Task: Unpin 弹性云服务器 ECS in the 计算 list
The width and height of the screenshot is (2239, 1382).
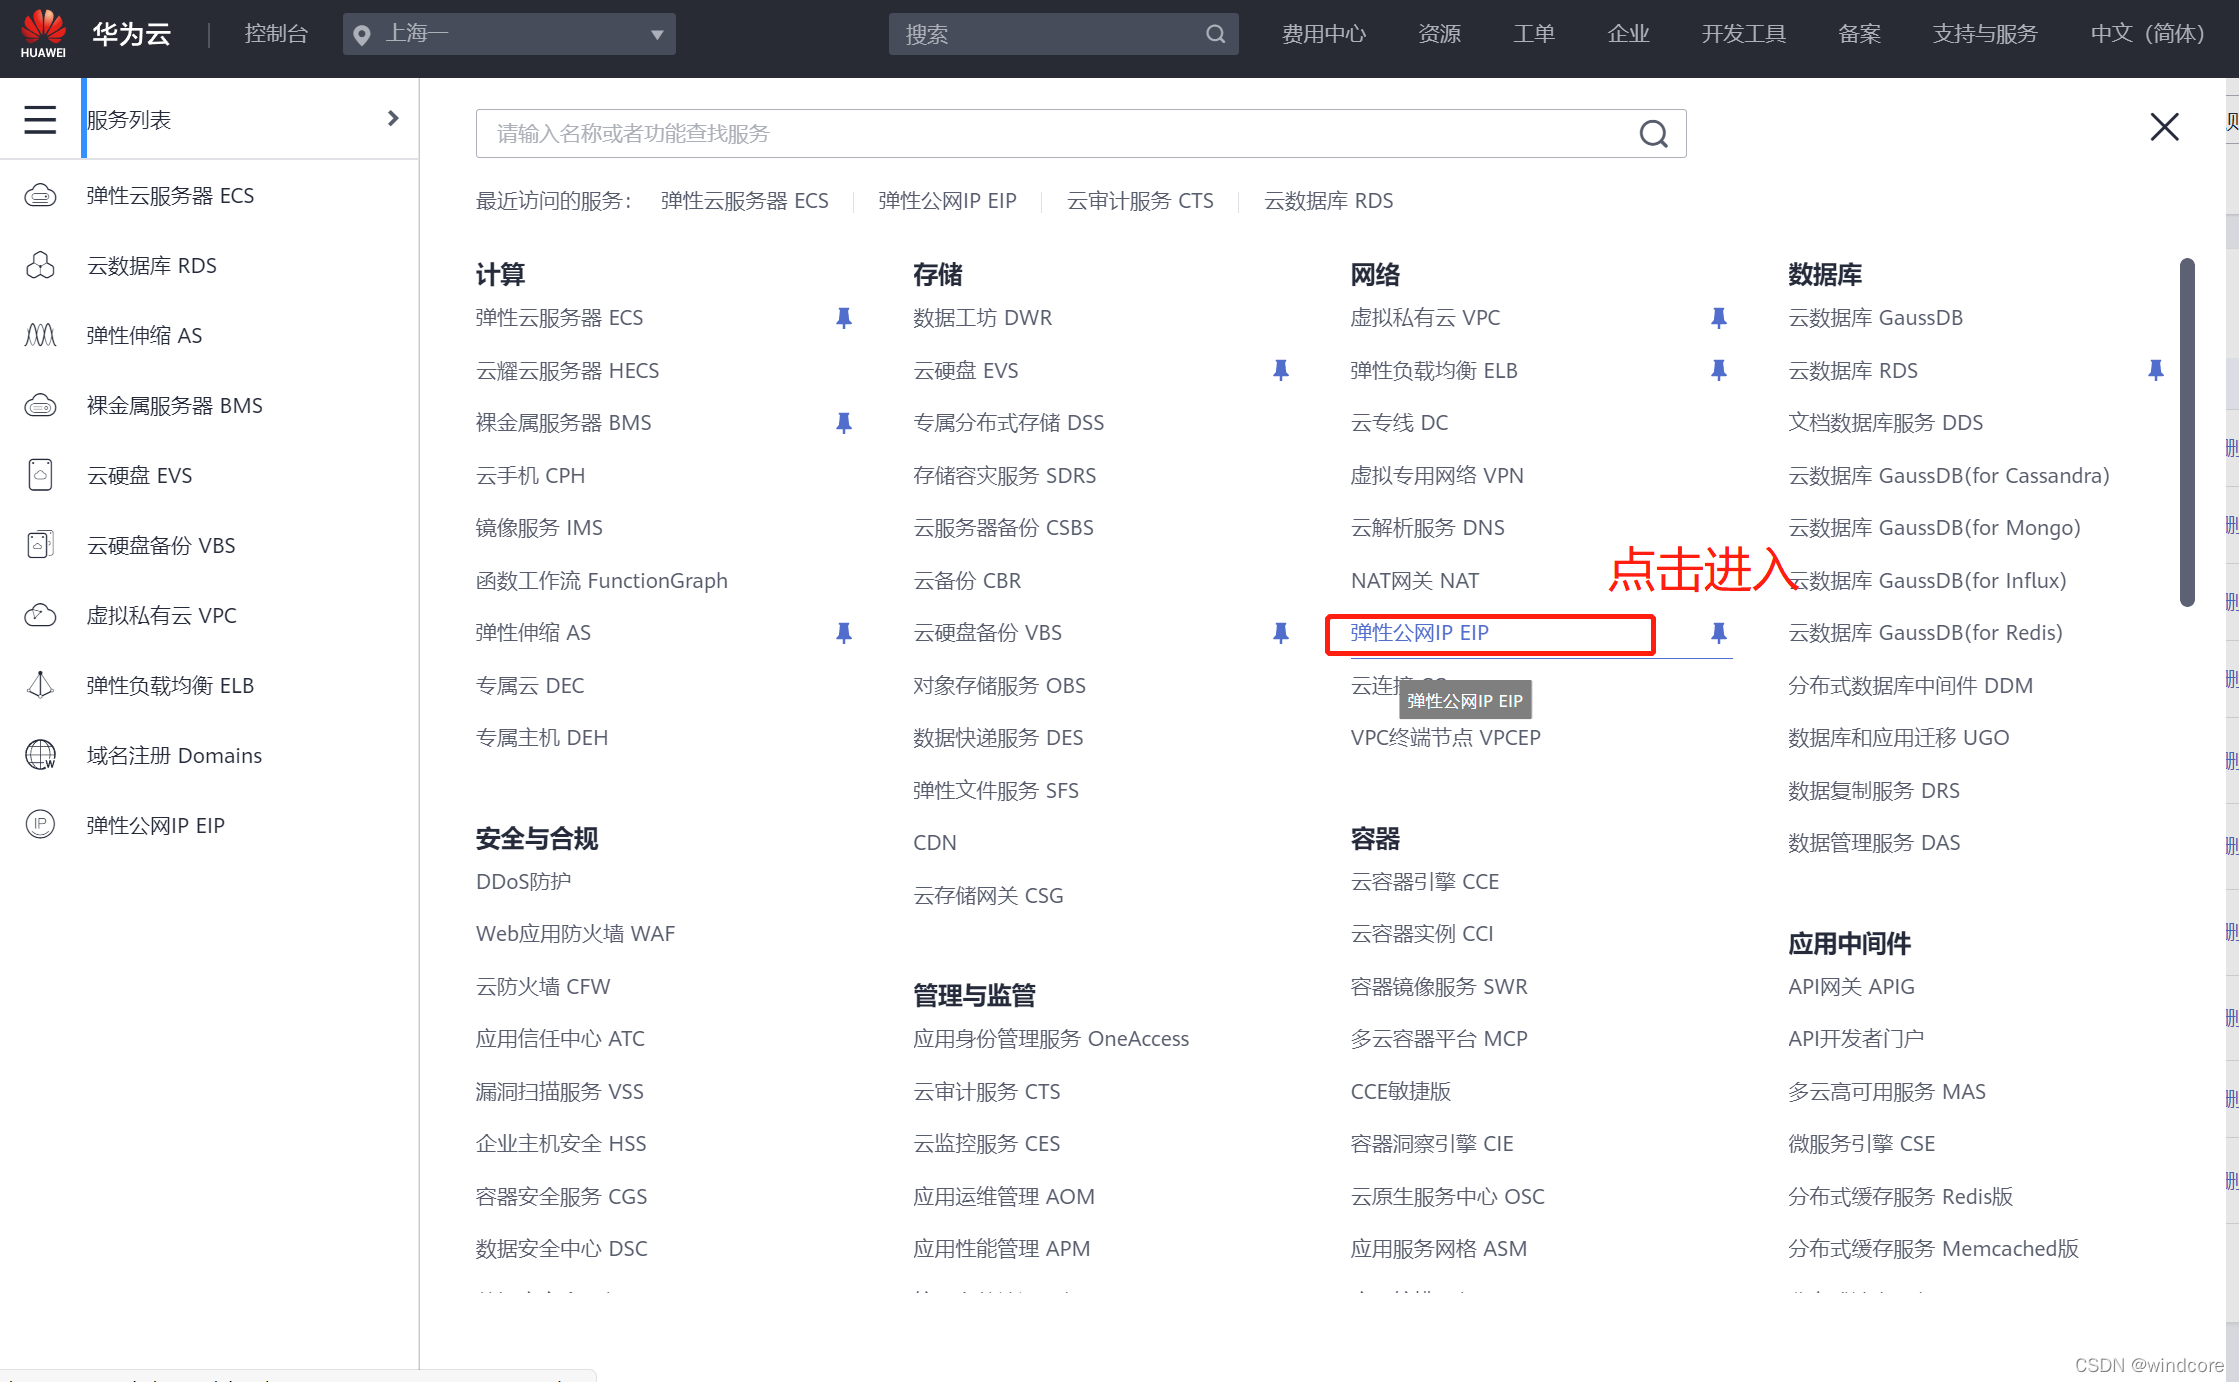Action: pyautogui.click(x=843, y=318)
